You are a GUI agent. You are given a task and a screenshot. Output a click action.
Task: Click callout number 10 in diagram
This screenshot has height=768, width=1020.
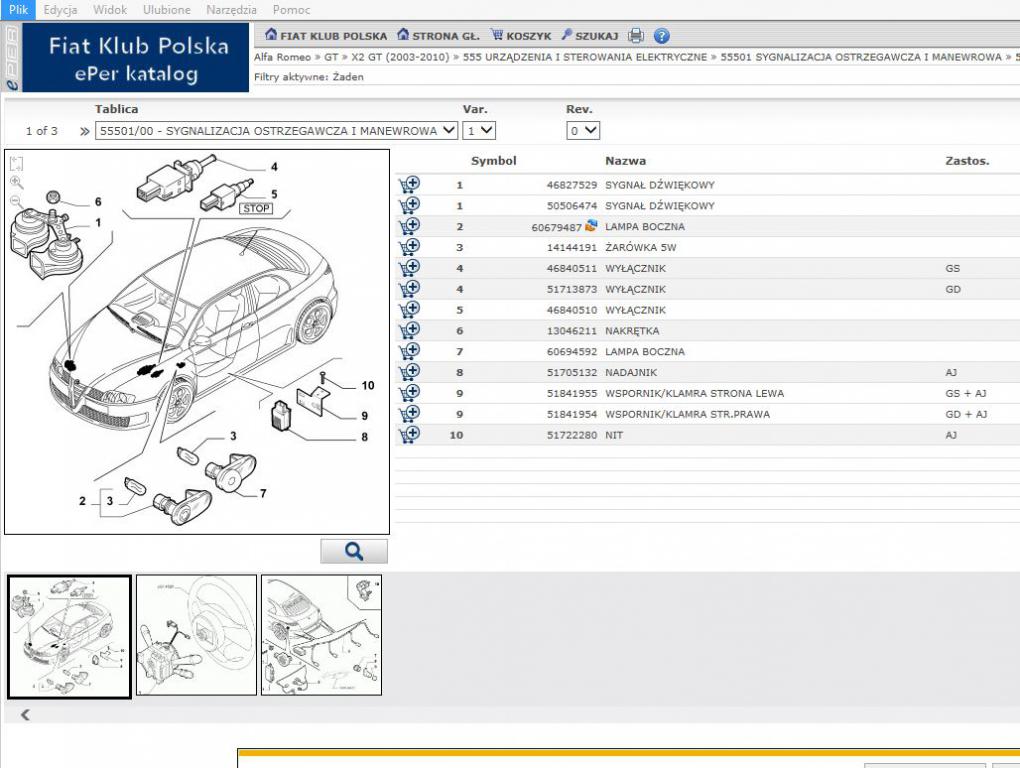point(368,386)
